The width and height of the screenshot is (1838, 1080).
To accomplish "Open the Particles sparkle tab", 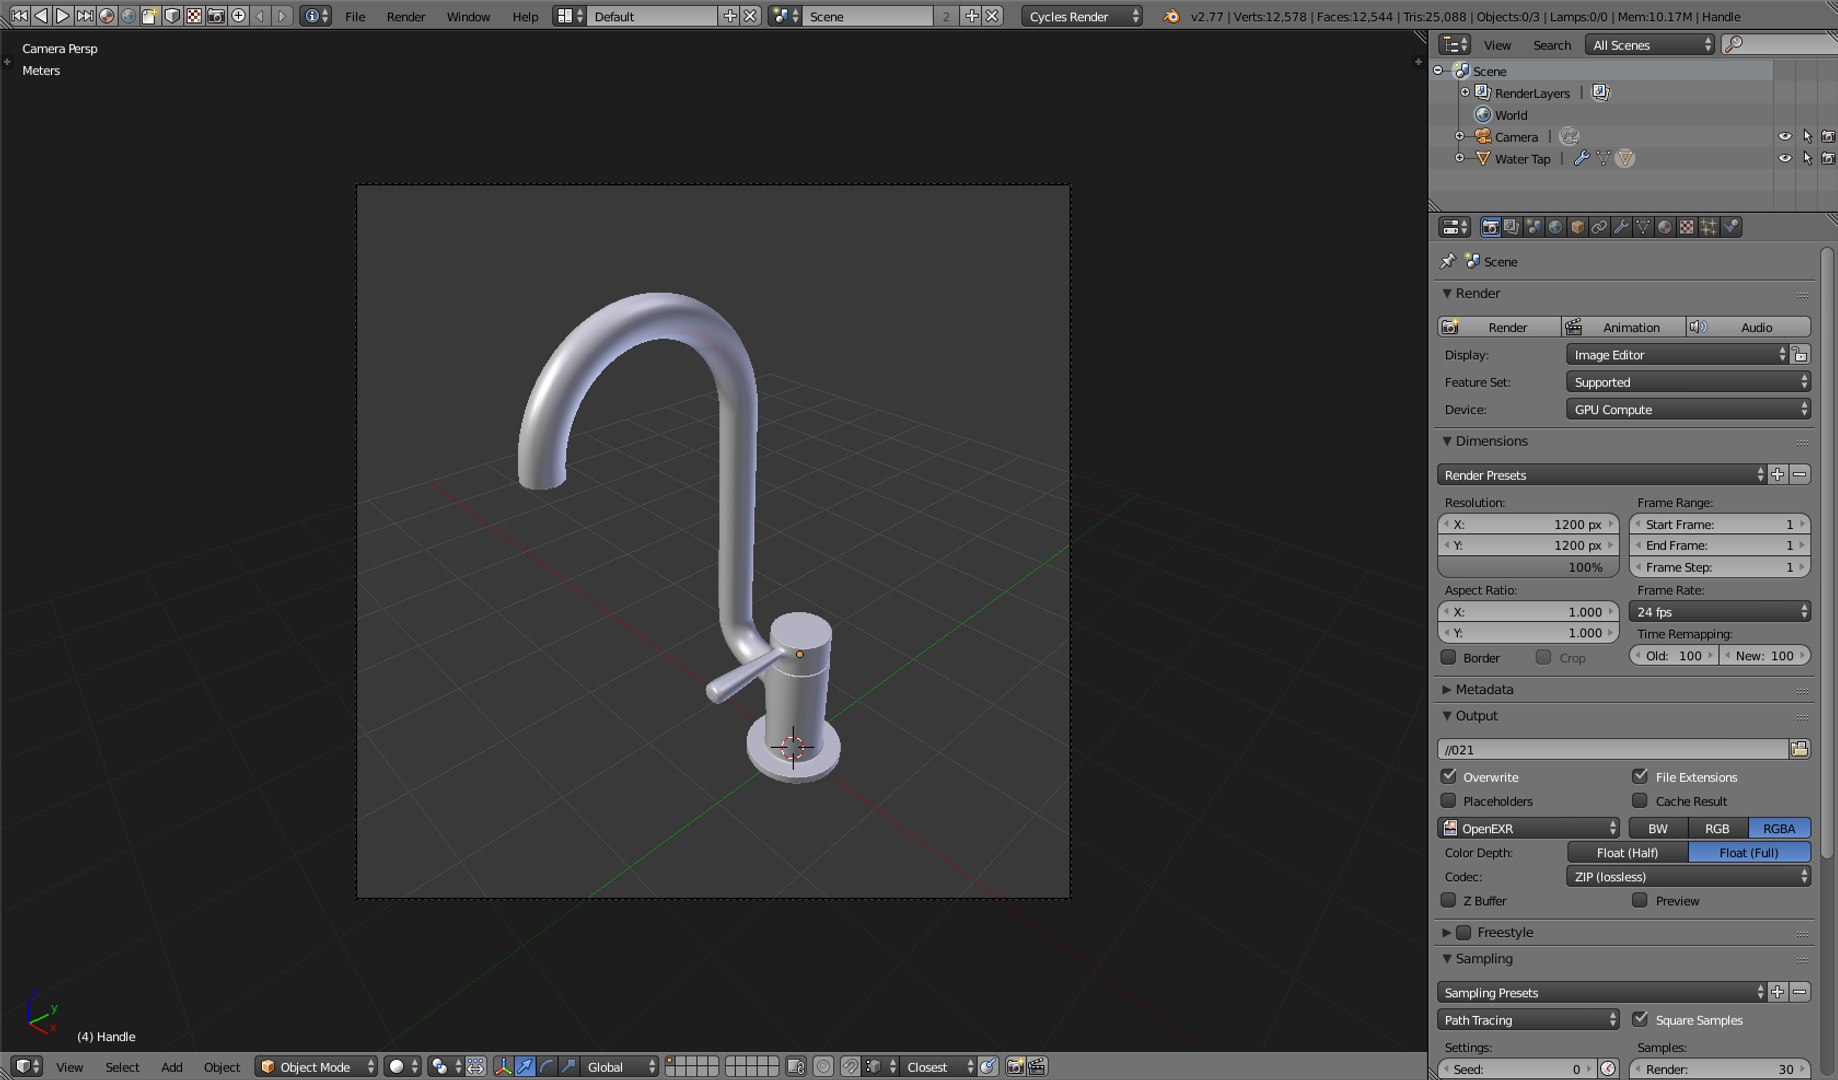I will [x=1709, y=227].
